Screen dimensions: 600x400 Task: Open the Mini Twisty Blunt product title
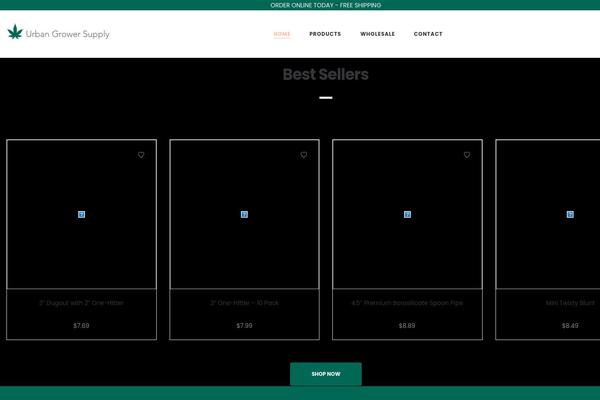tap(570, 303)
